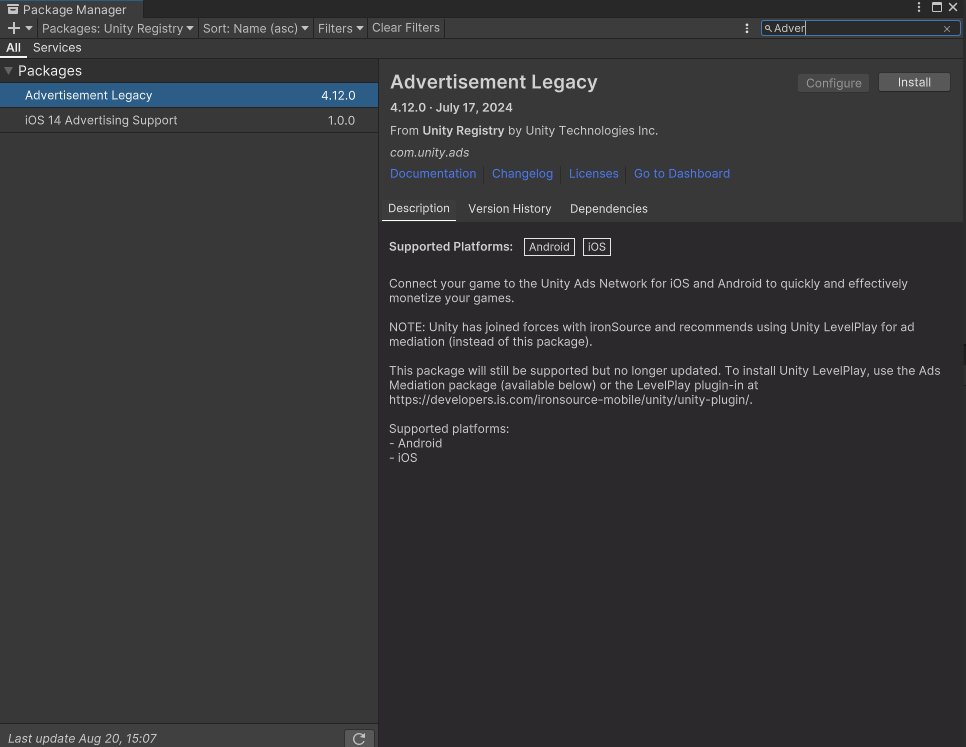This screenshot has height=747, width=966.
Task: Click the Advertisement Legacy title heading
Action: tap(493, 82)
